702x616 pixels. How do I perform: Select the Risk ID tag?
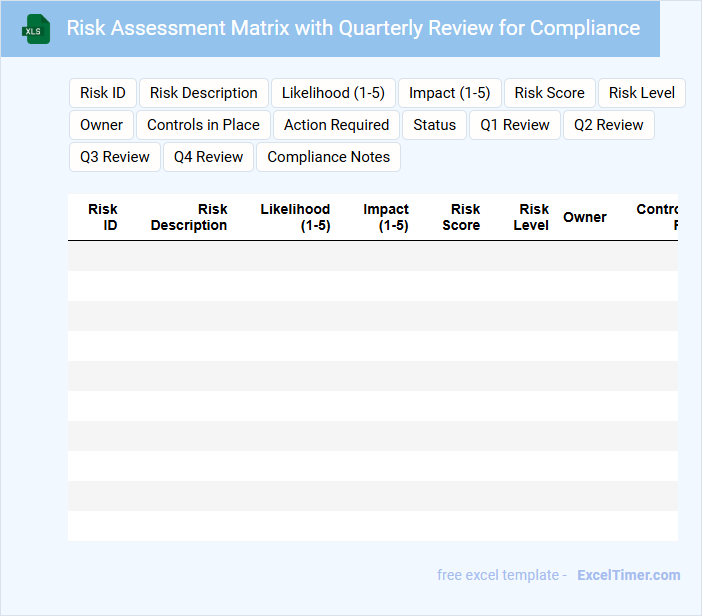pyautogui.click(x=103, y=93)
